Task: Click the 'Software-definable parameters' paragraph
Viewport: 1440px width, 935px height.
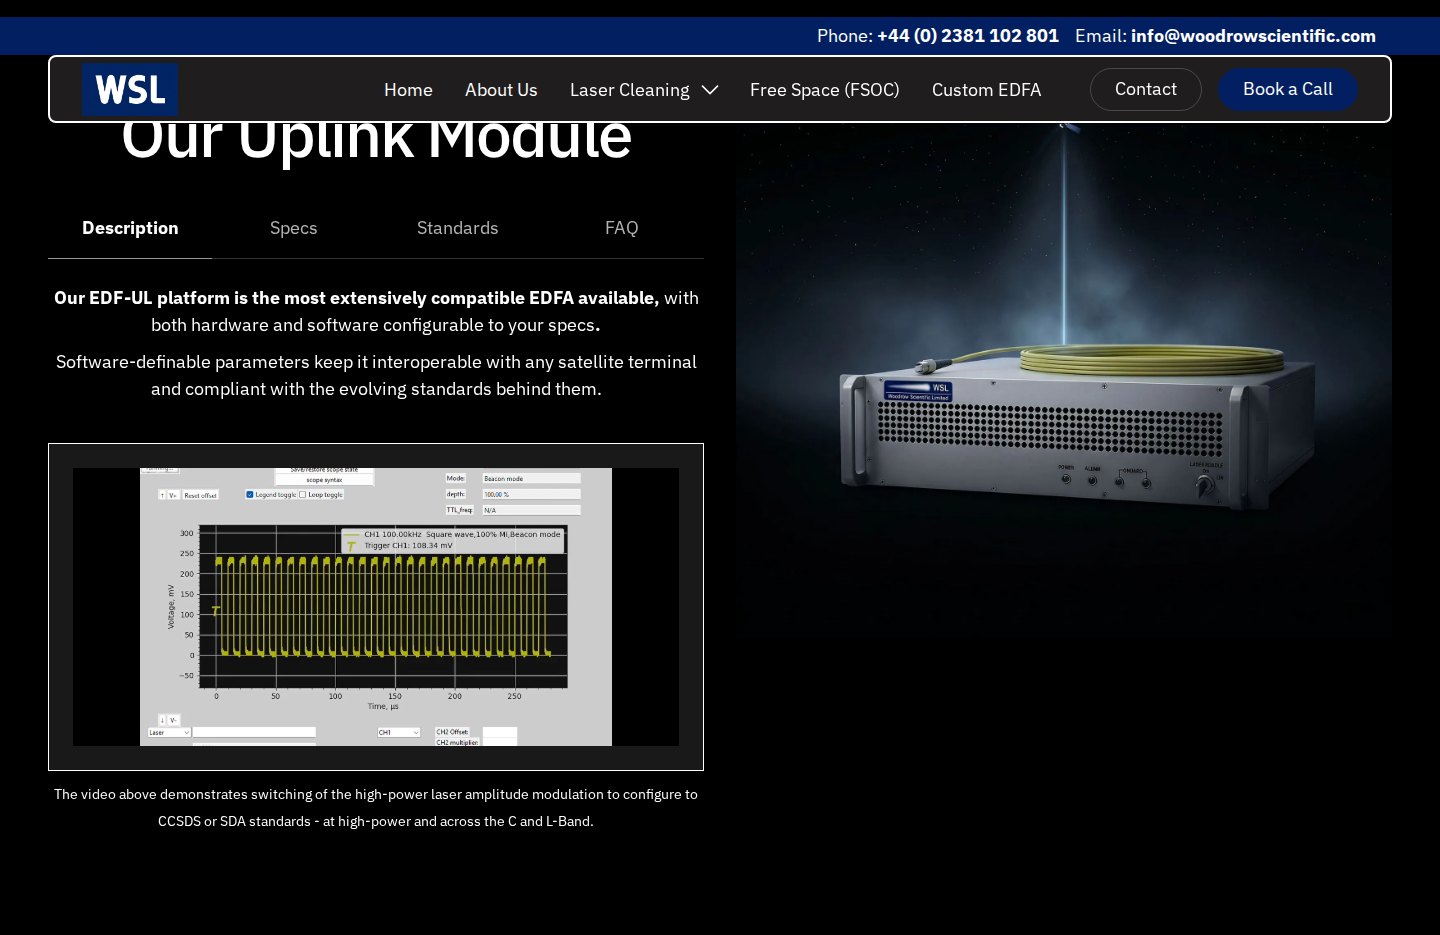Action: click(x=376, y=375)
